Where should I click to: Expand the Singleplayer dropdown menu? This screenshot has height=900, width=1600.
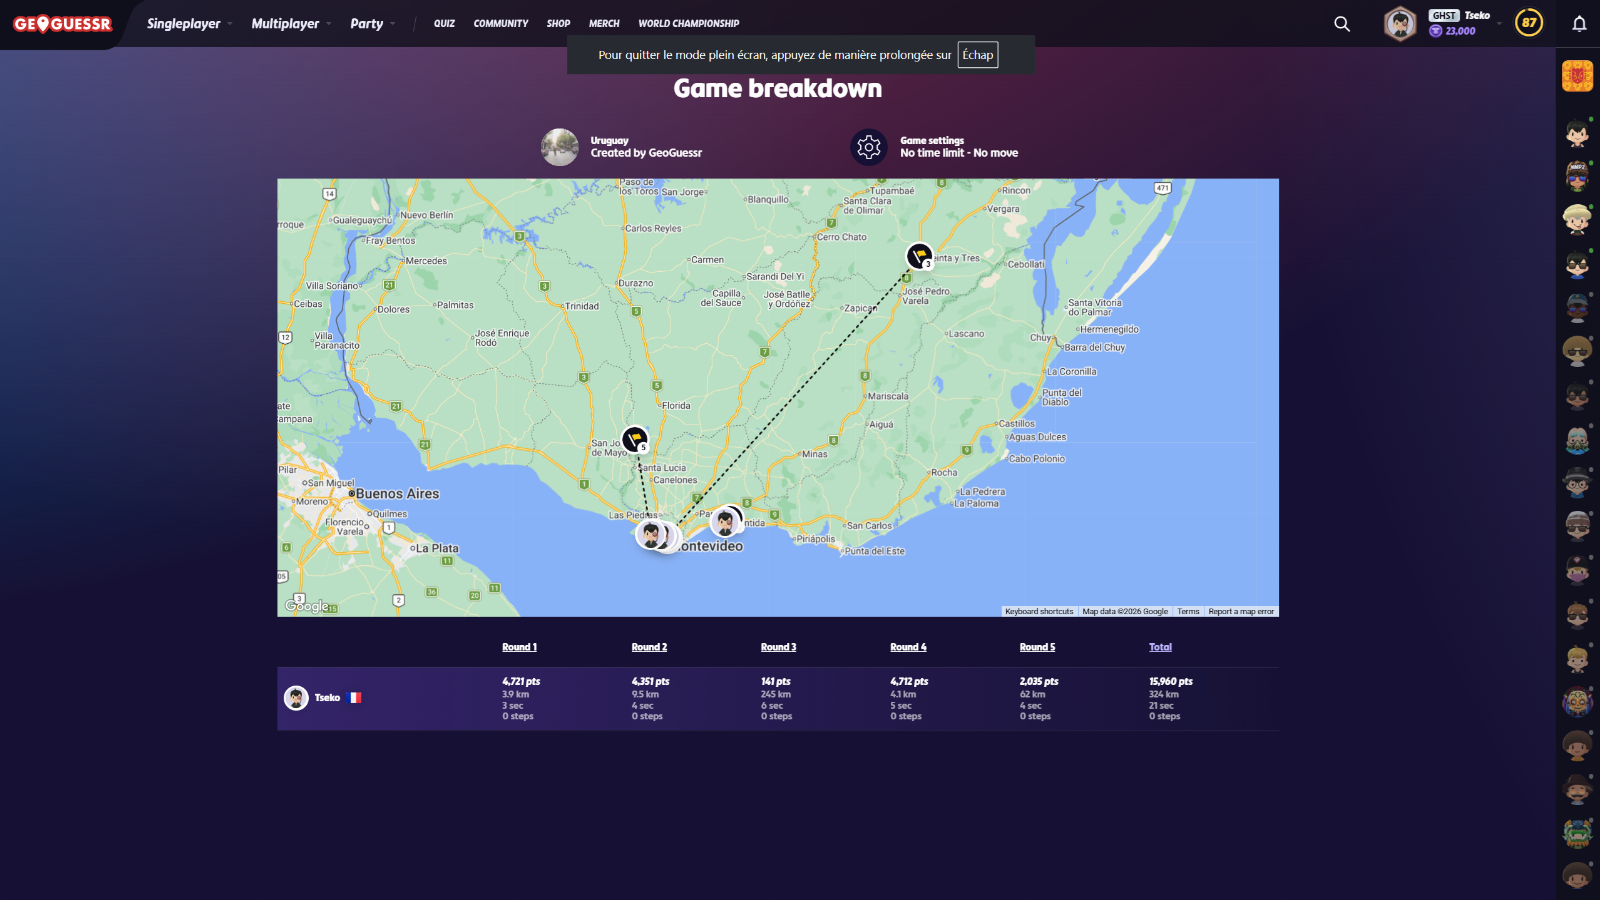pos(189,24)
